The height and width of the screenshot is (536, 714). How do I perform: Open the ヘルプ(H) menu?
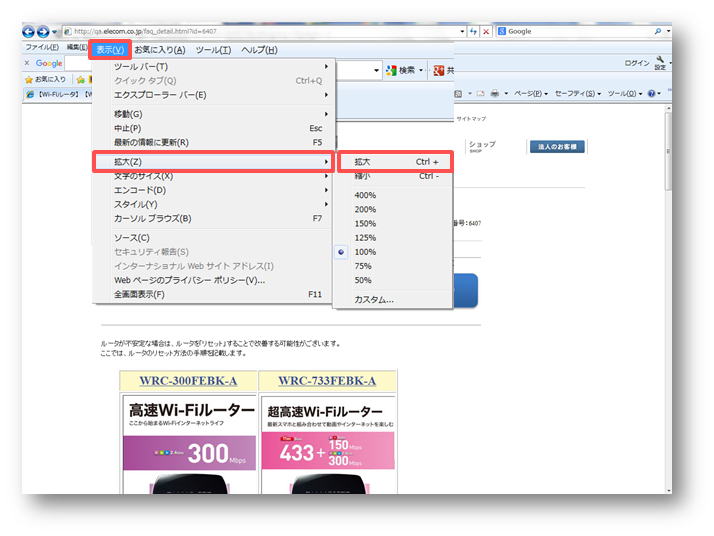259,50
